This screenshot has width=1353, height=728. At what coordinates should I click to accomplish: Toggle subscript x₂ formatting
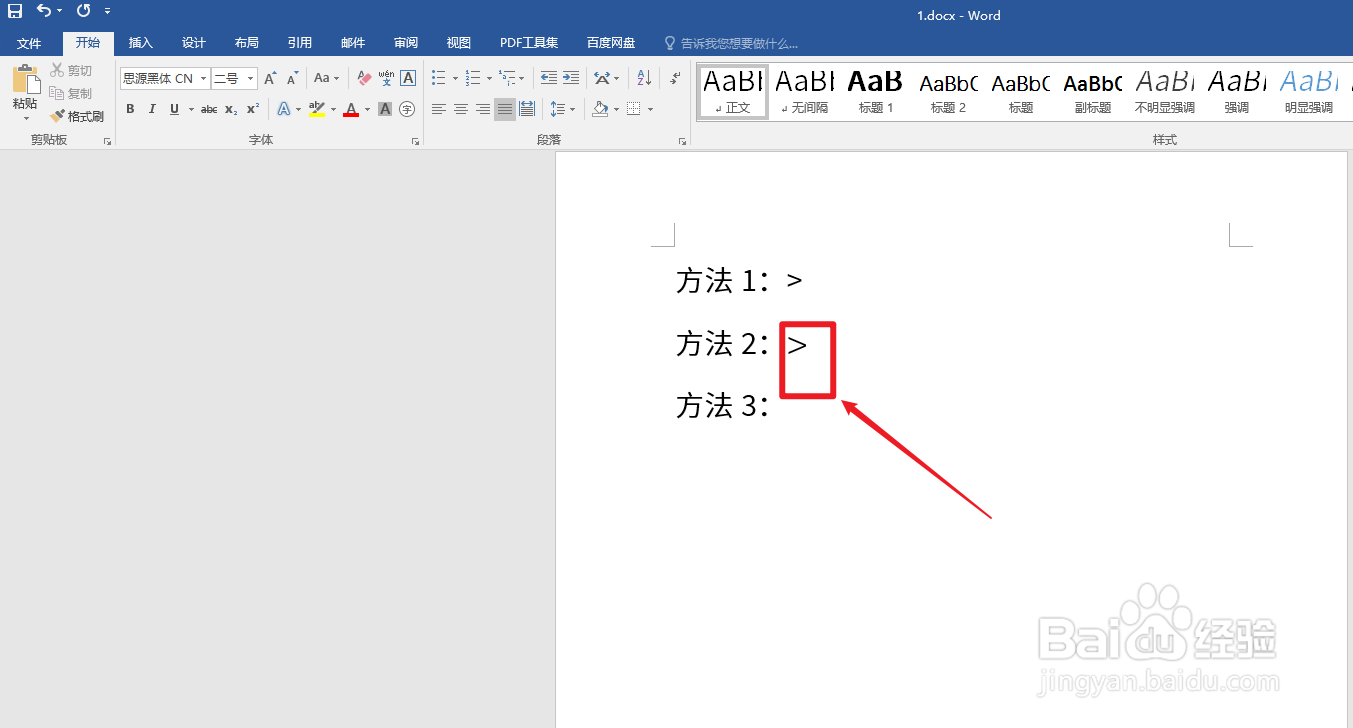(231, 109)
